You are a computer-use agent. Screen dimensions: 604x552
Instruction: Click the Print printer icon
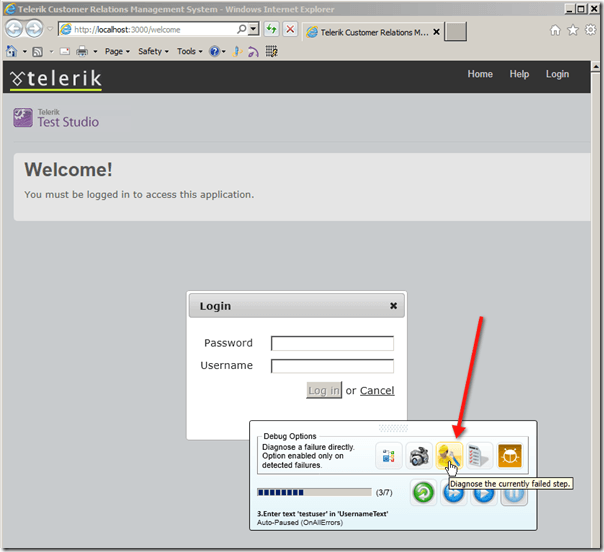pos(82,51)
